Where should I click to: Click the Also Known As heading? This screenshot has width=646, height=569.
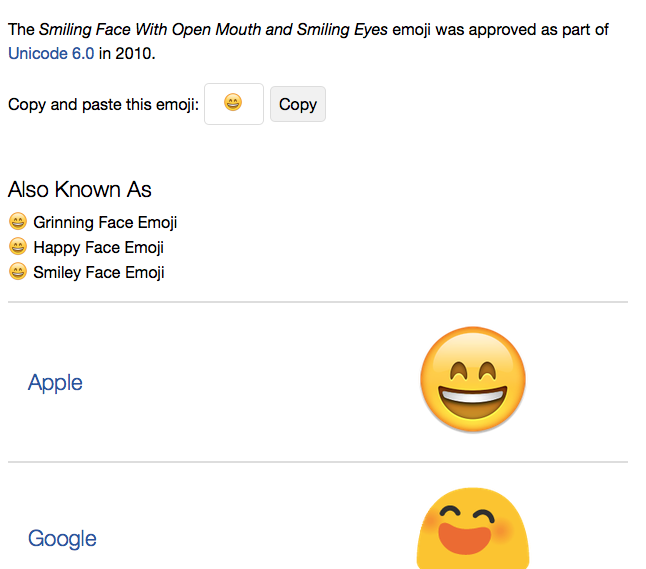click(x=80, y=190)
